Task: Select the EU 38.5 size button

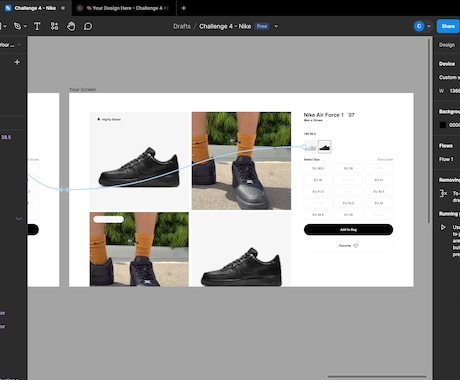Action: 318,168
